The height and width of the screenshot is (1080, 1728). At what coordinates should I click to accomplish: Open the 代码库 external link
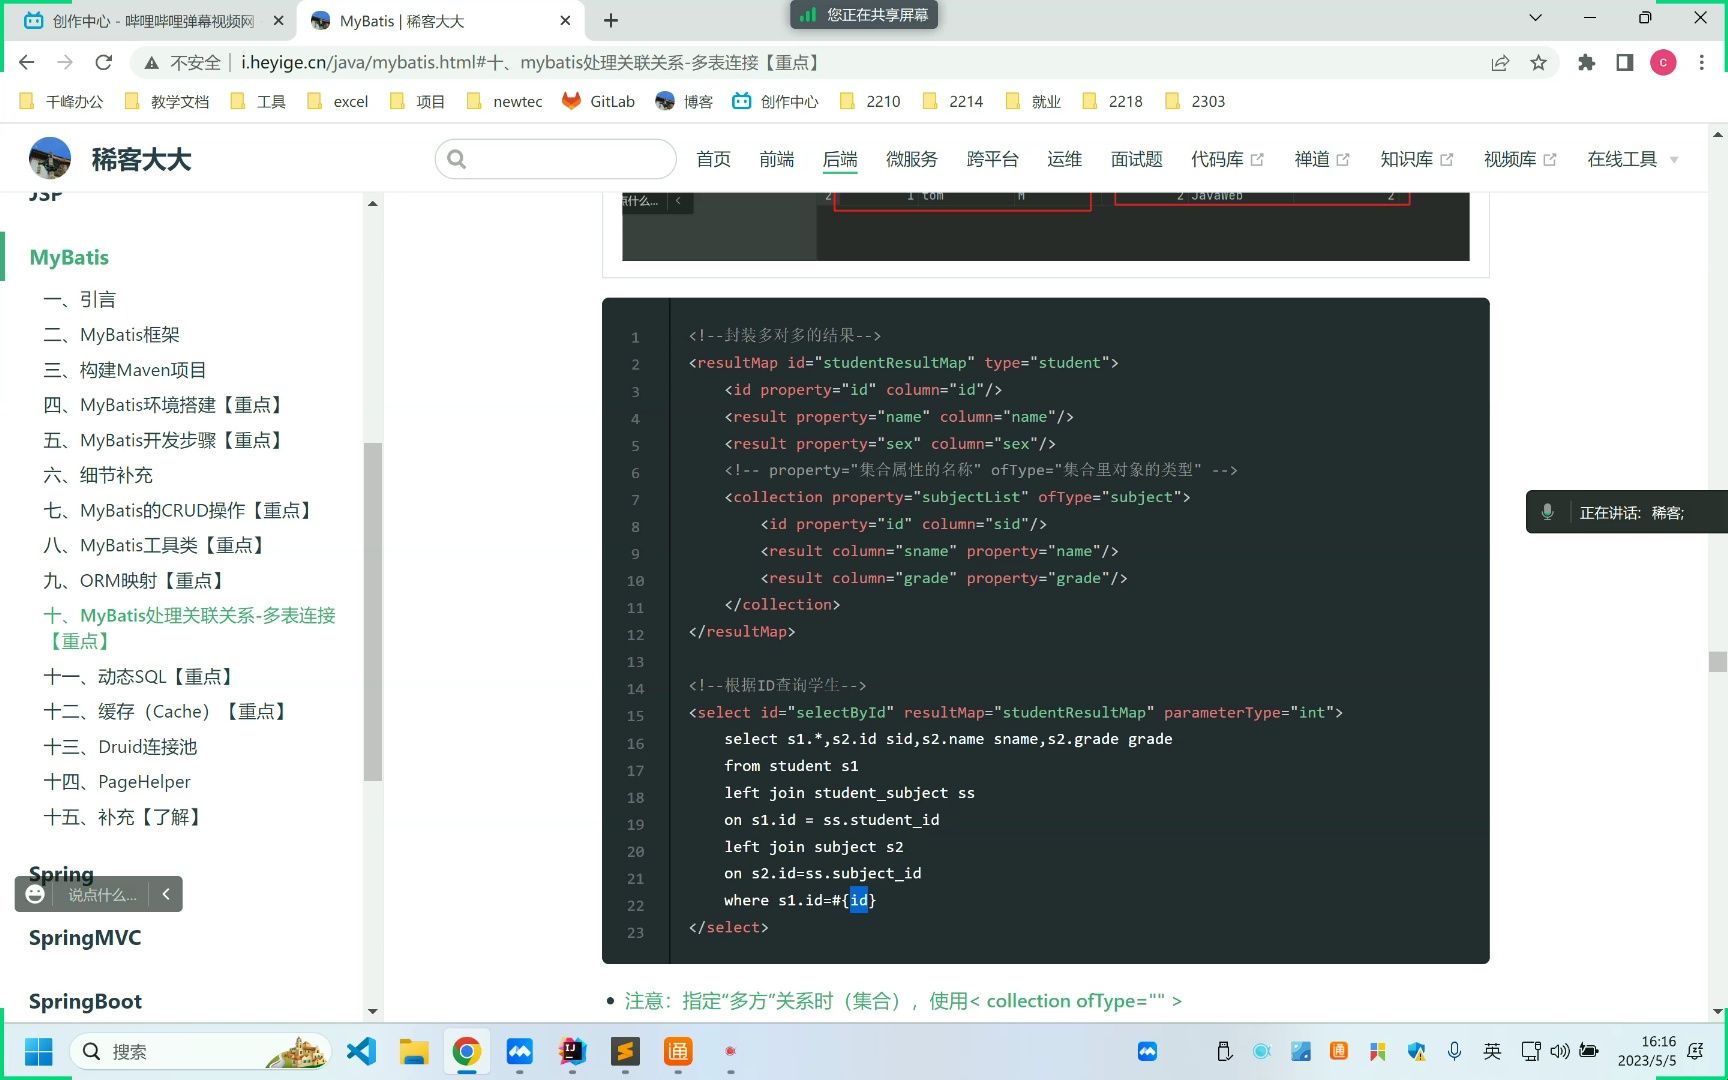pyautogui.click(x=1227, y=159)
